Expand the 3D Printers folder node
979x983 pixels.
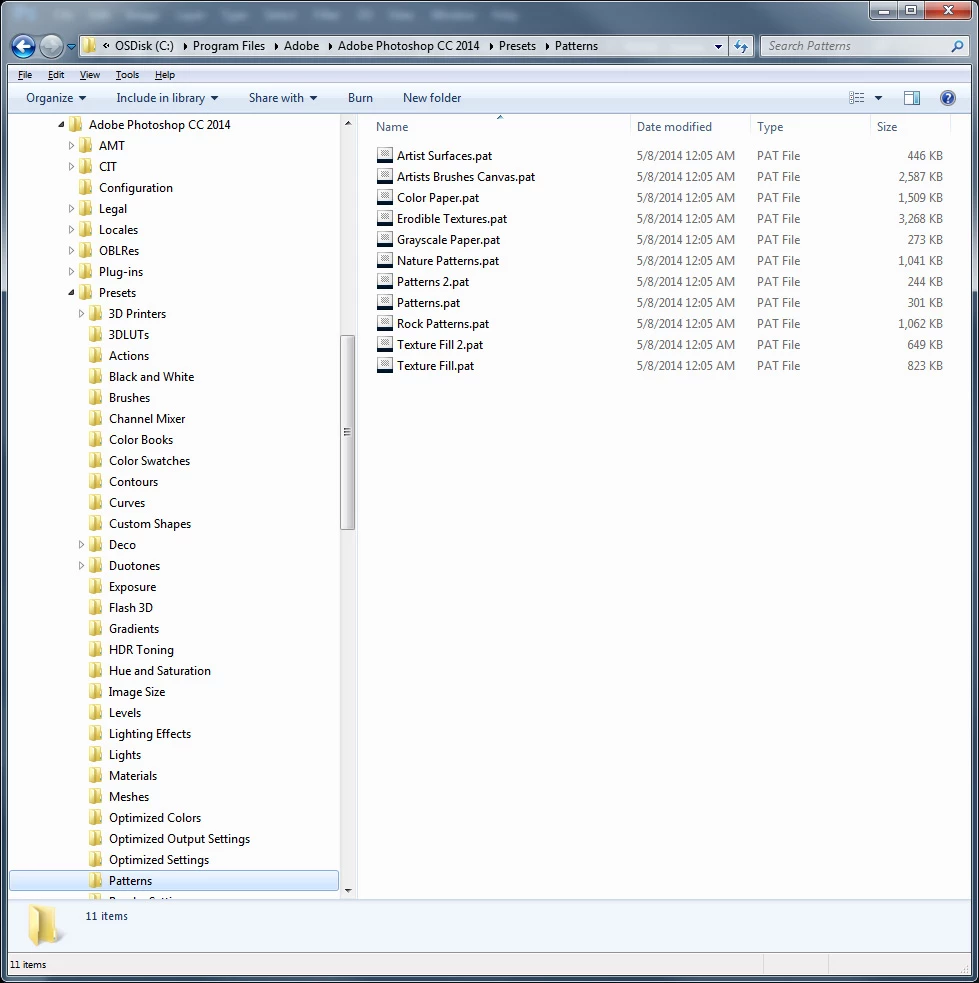coord(81,313)
